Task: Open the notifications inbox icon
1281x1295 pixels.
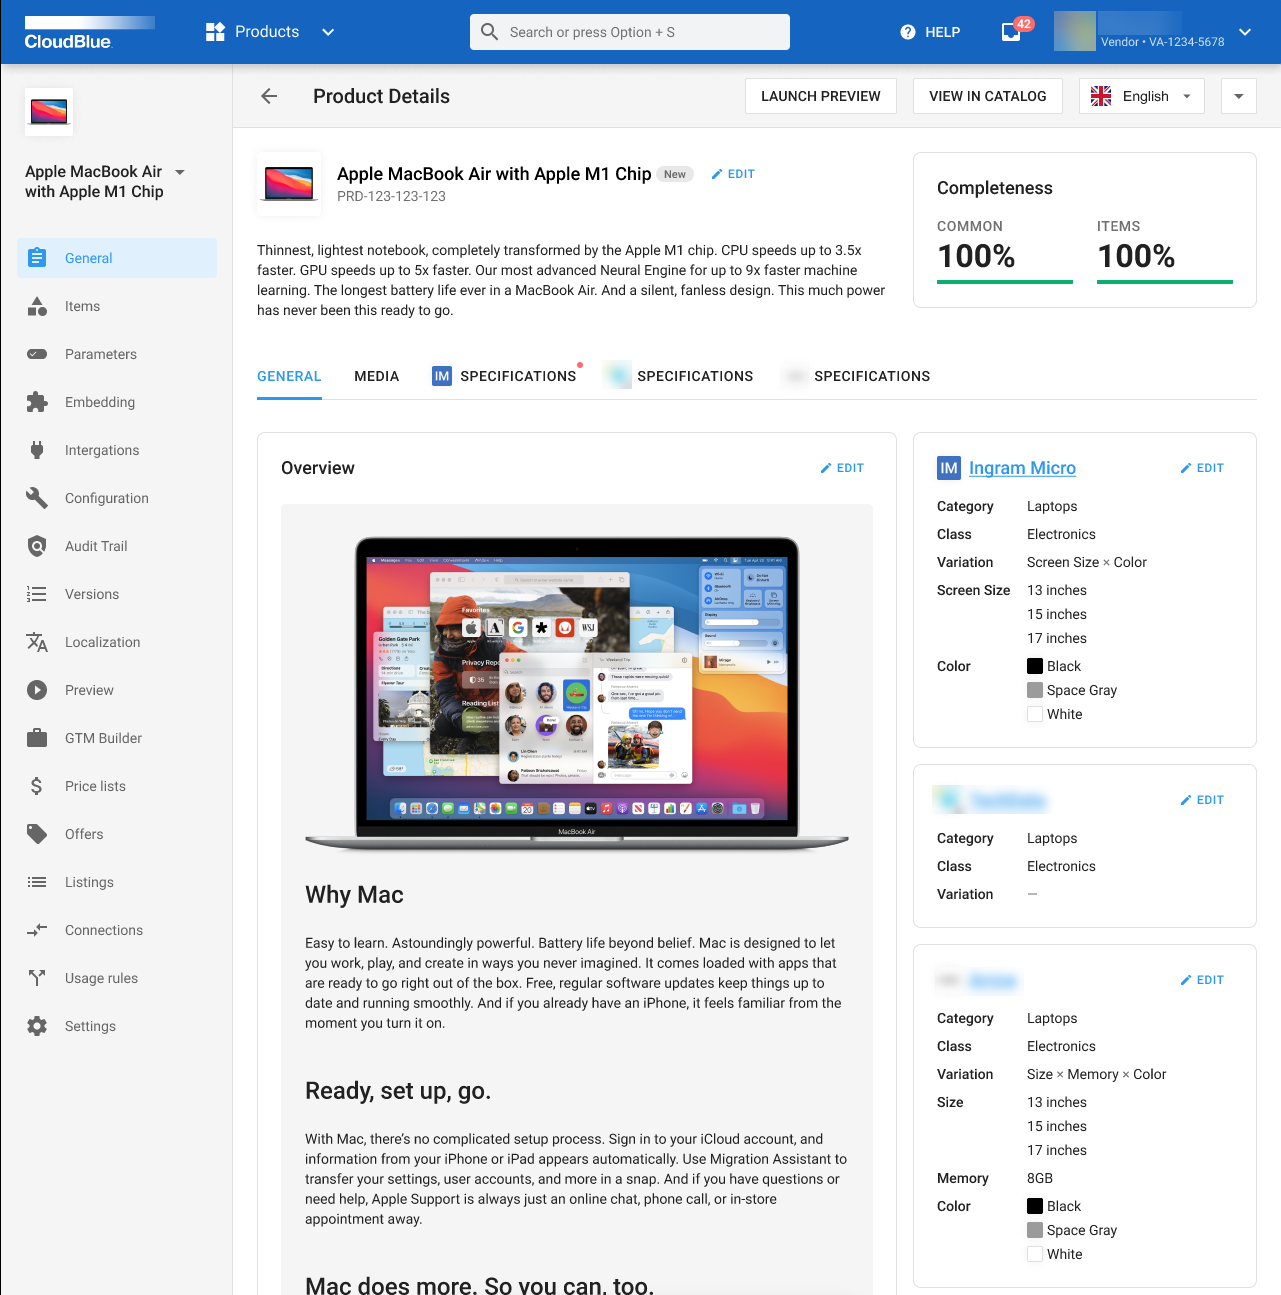Action: point(1012,32)
